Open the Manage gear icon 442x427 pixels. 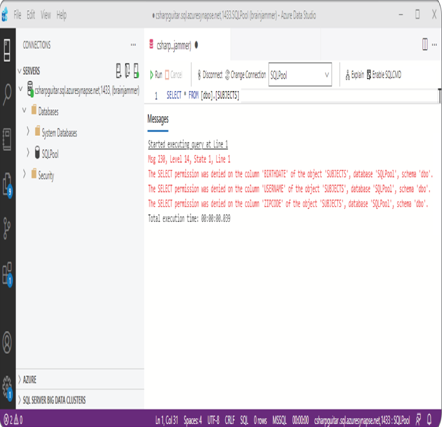pos(7,388)
